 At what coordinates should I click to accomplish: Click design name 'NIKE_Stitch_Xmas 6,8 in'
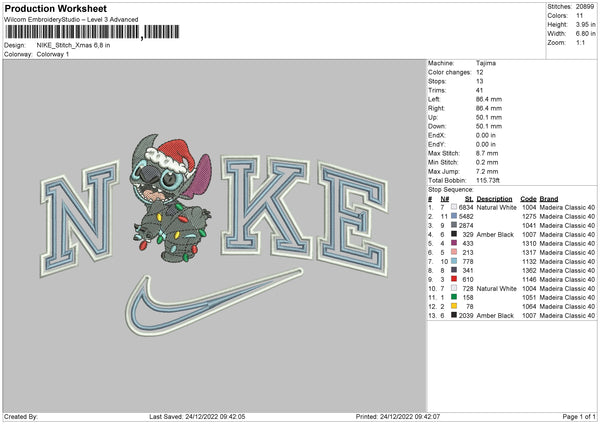tap(73, 45)
